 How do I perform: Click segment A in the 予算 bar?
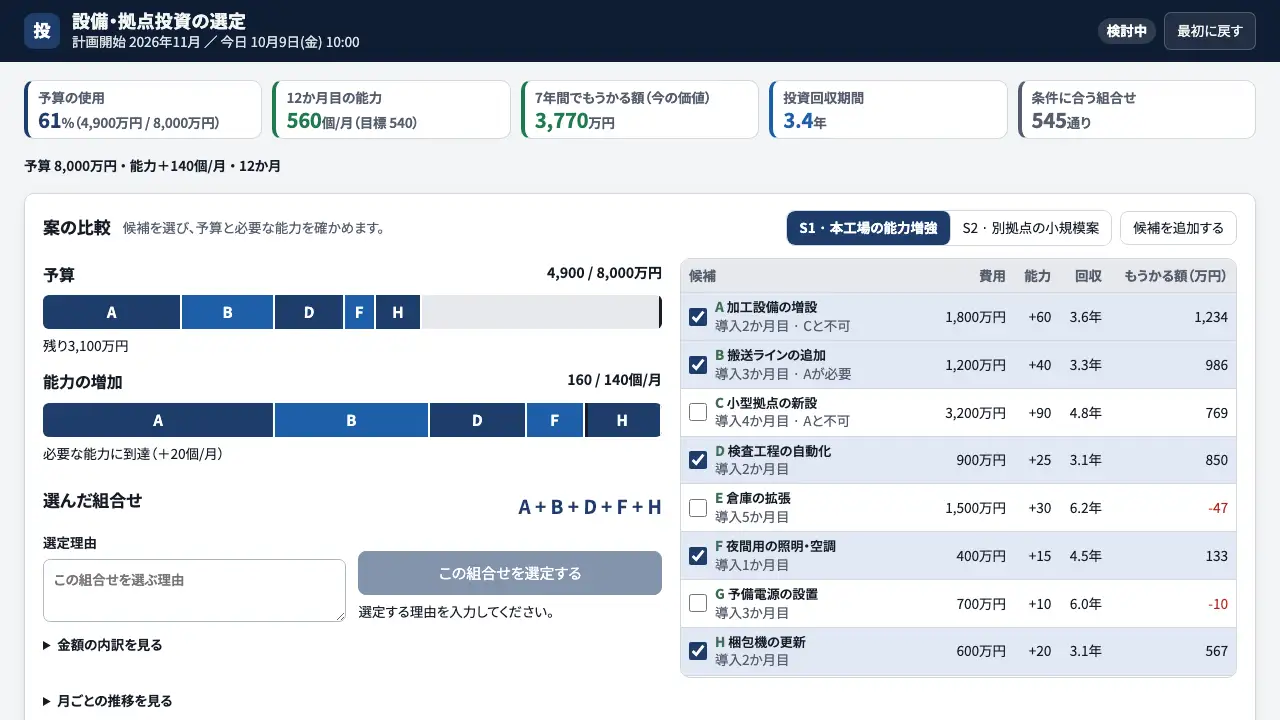[x=112, y=312]
